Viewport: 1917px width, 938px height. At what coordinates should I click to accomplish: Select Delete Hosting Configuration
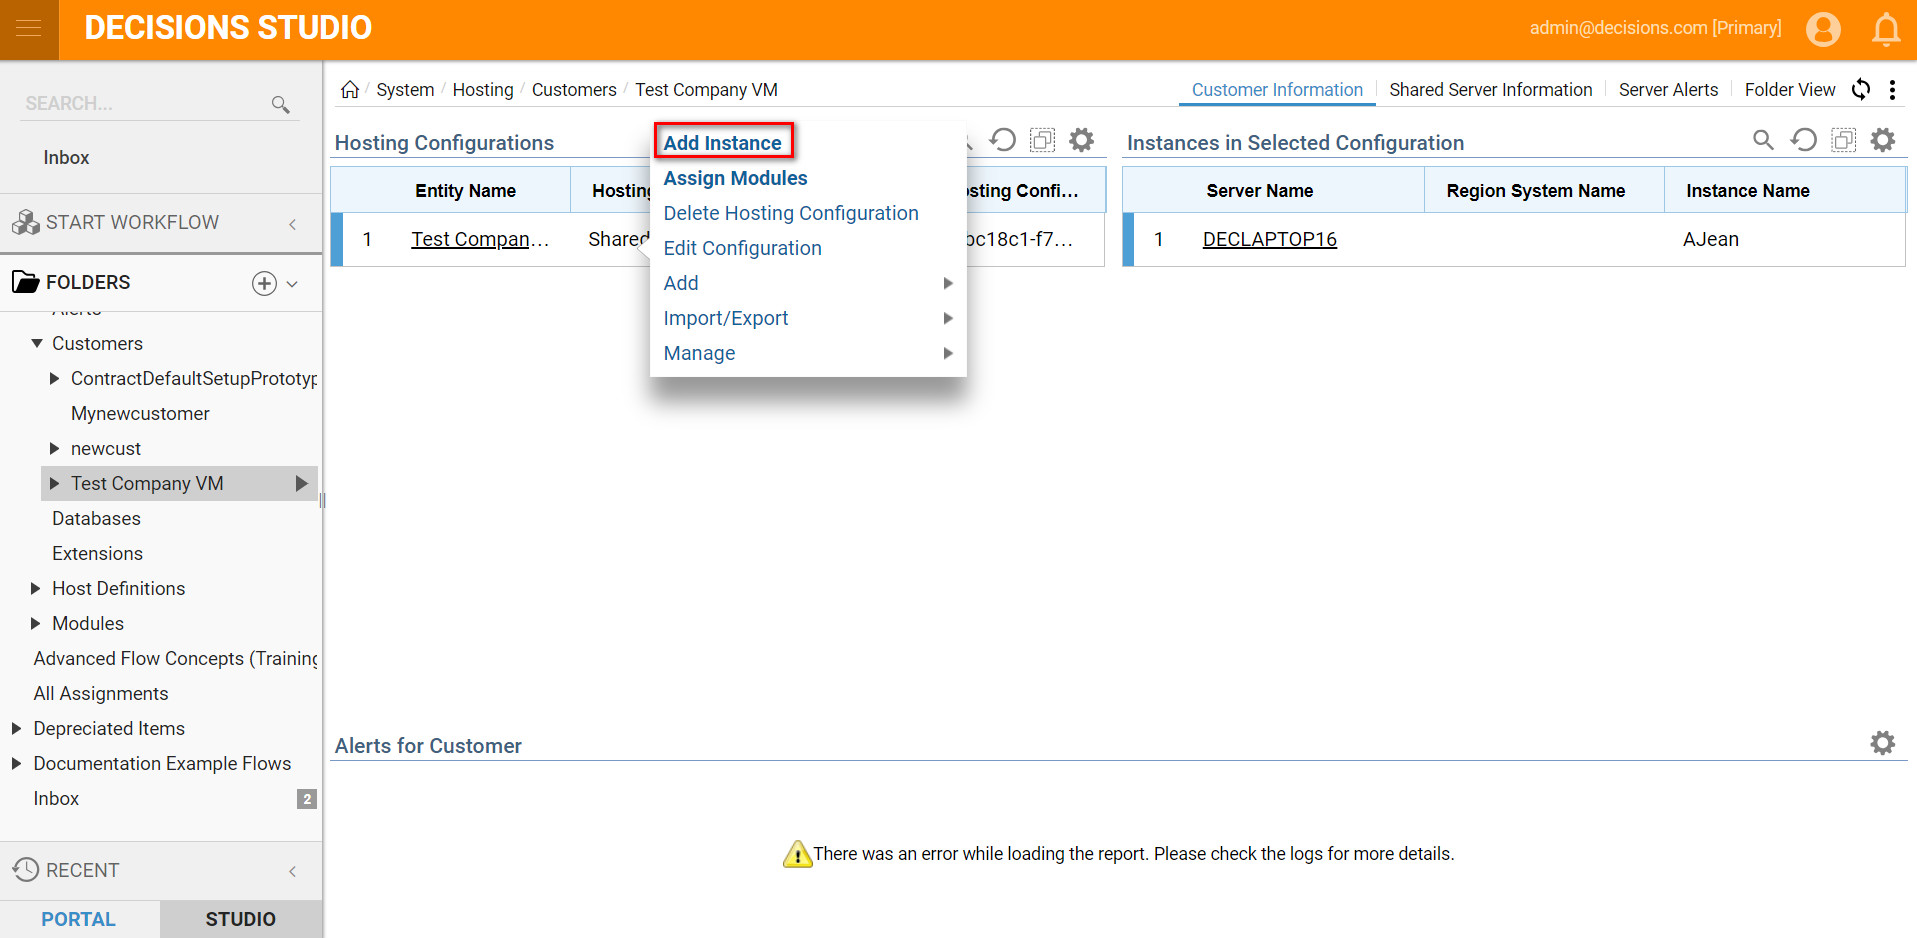pos(791,213)
